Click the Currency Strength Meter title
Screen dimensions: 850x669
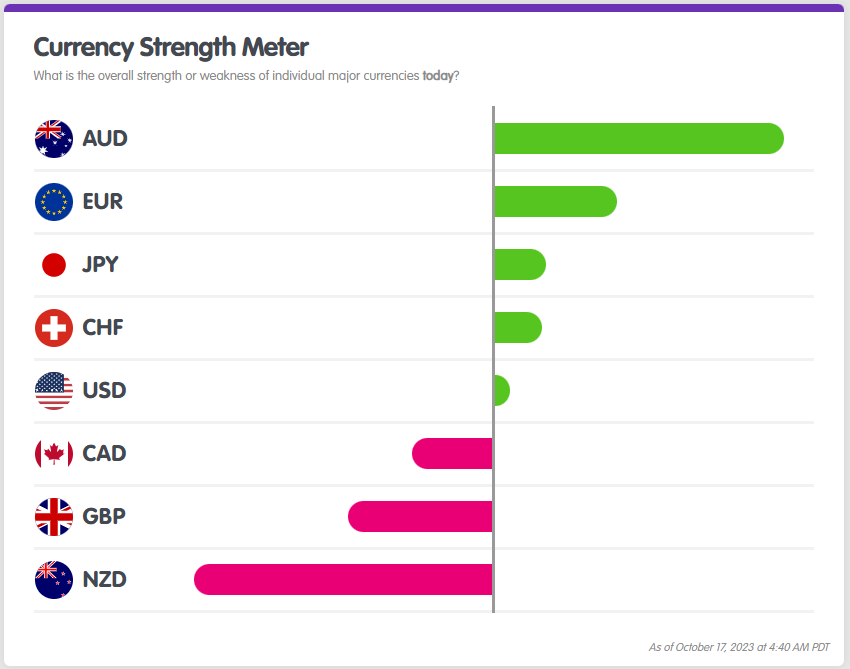[x=171, y=47]
